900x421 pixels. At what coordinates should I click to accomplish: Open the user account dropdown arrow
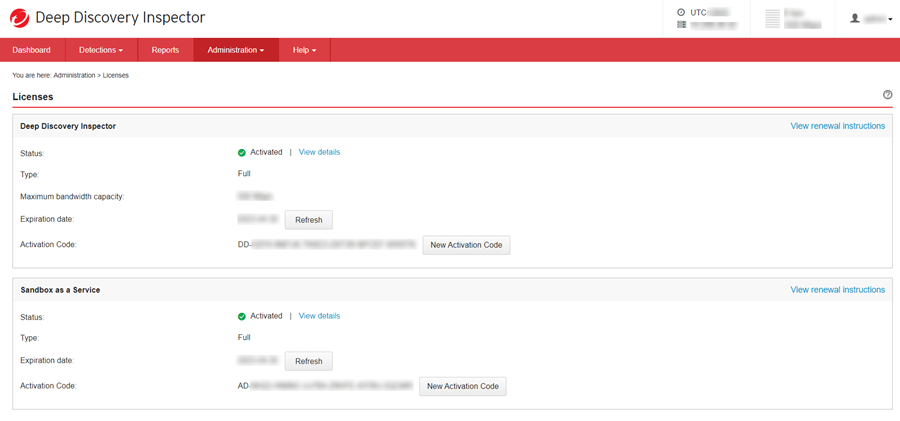coord(890,19)
